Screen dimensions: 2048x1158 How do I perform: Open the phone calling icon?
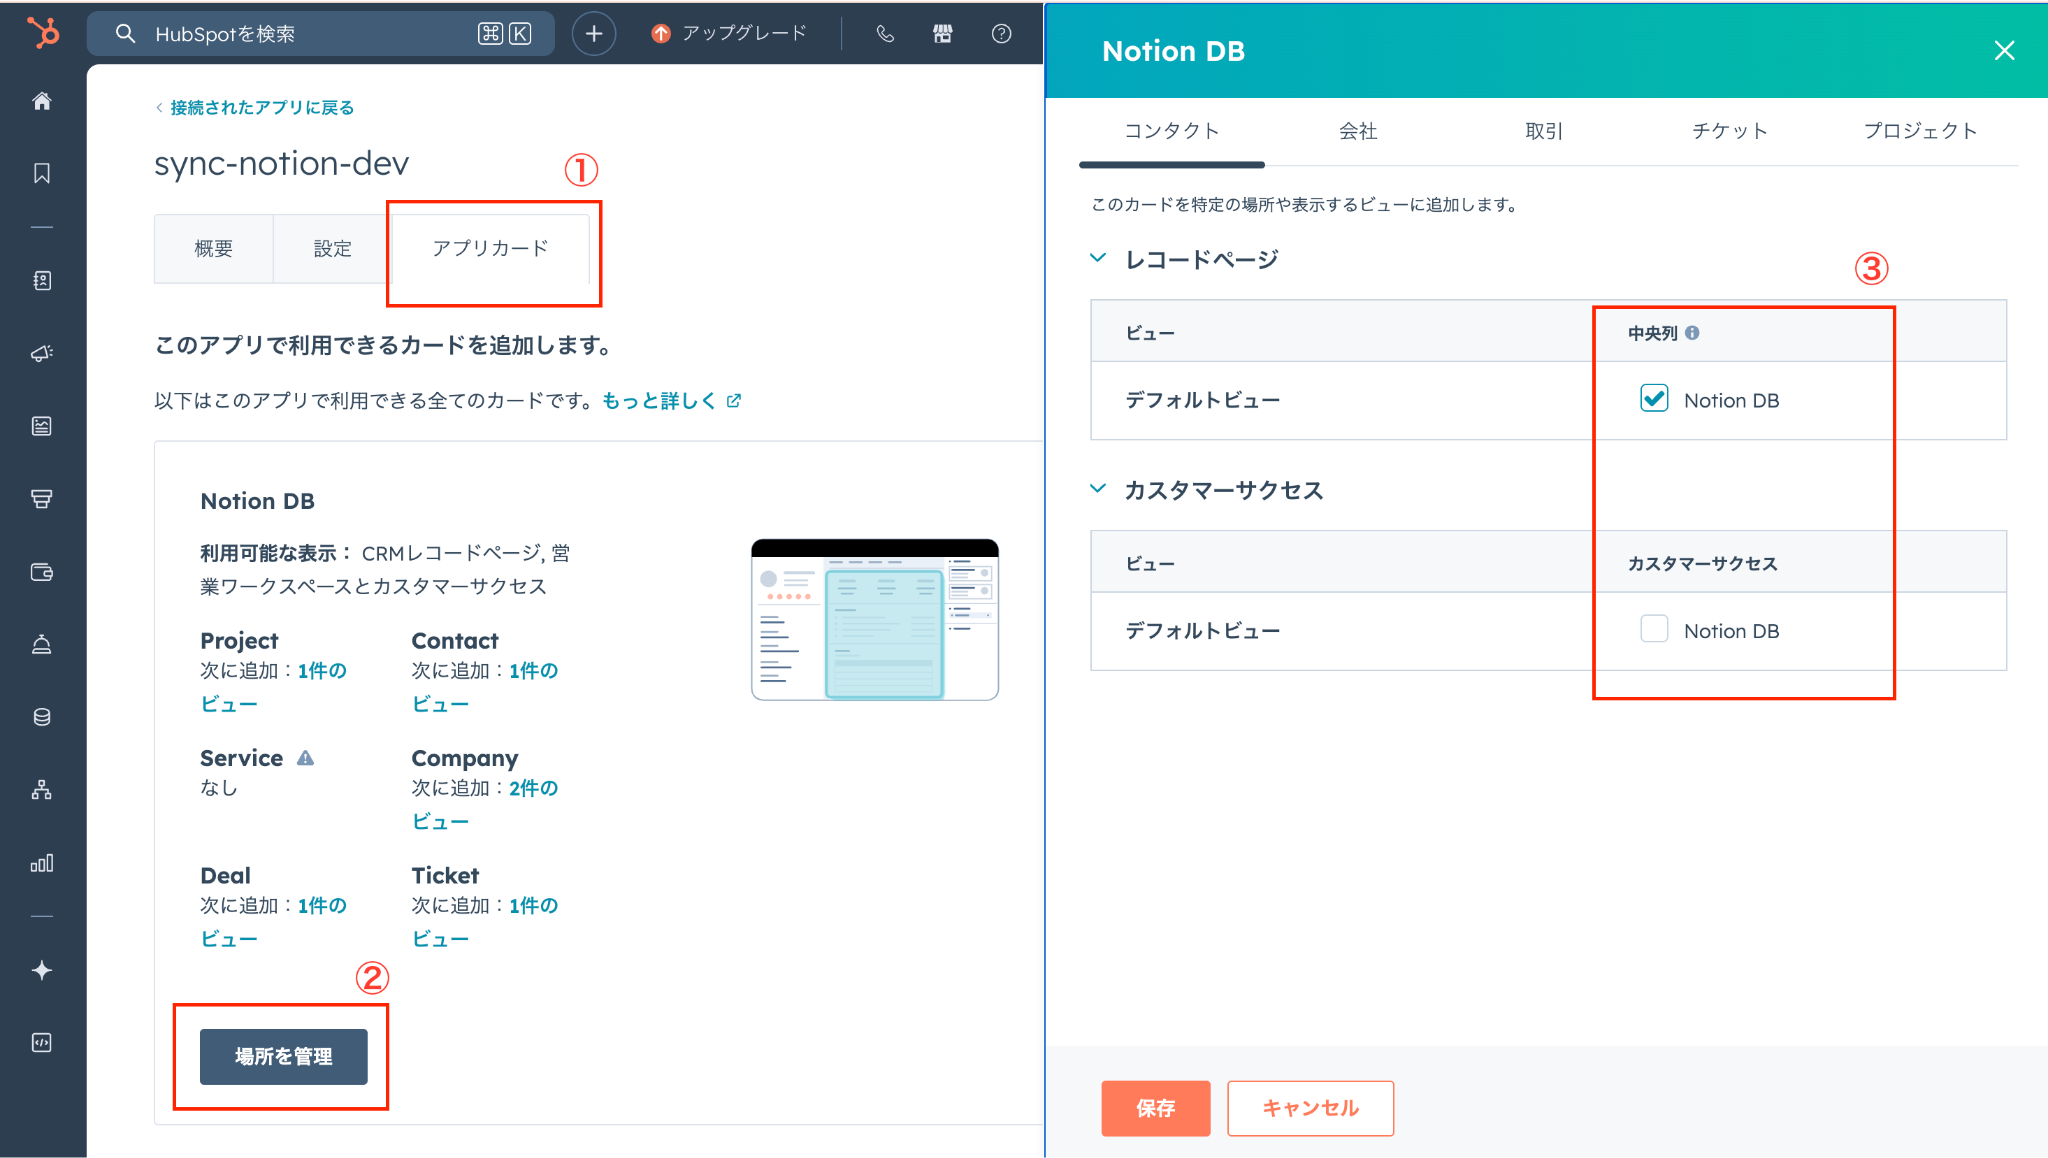click(885, 33)
